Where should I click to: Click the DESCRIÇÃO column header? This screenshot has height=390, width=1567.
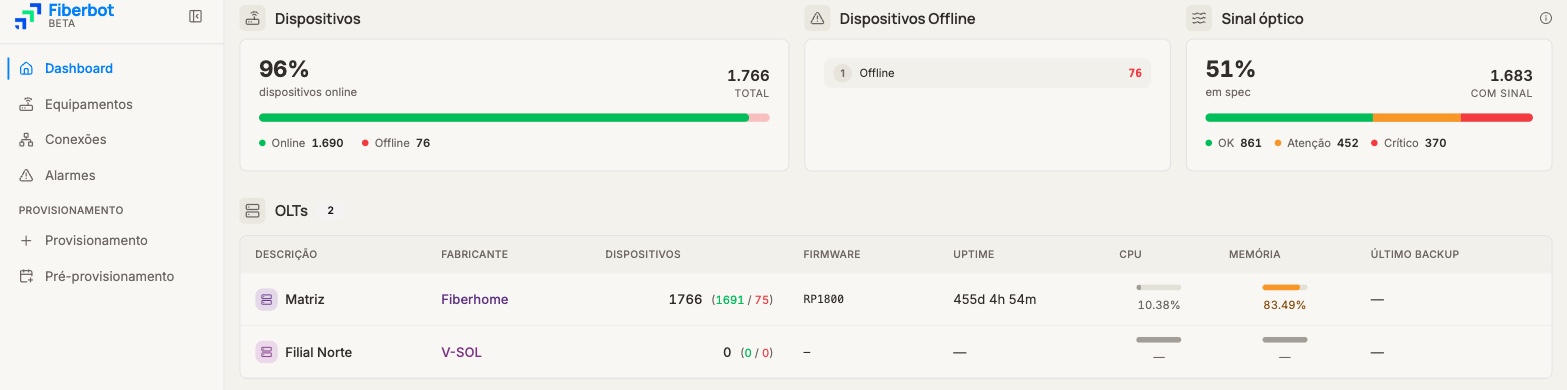point(286,255)
